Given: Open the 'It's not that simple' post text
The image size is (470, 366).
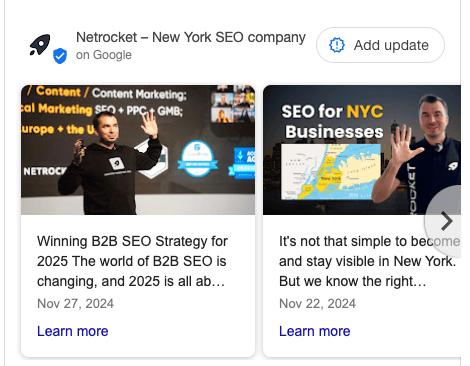Looking at the screenshot, I should (x=369, y=261).
